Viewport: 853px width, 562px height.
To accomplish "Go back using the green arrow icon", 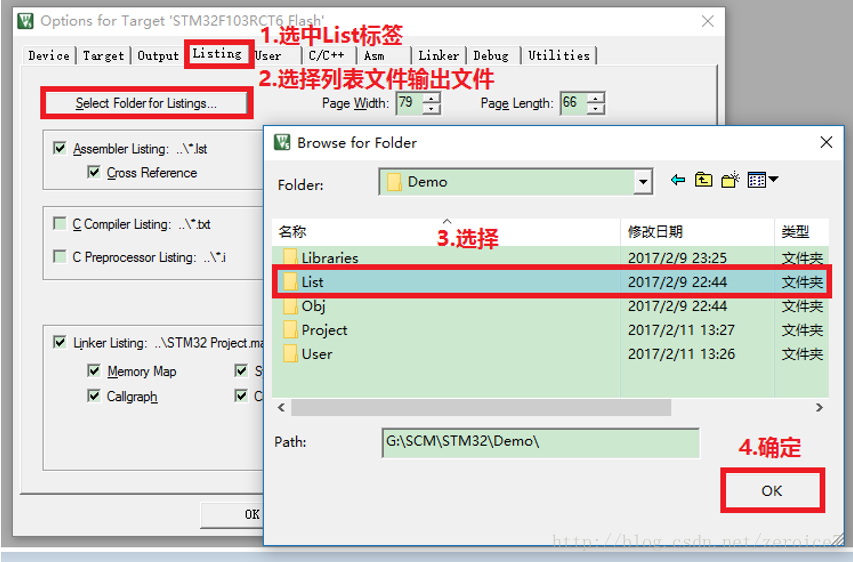I will pyautogui.click(x=678, y=180).
